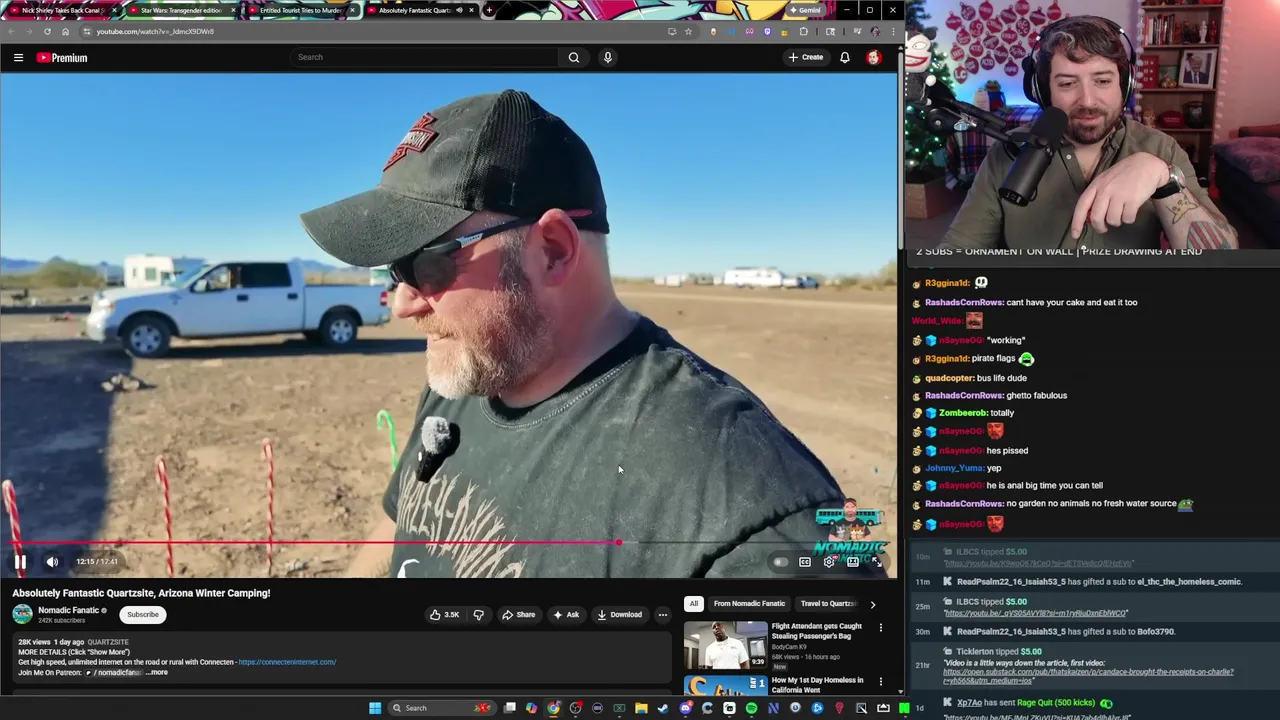Open the Windows Start menu

point(375,708)
